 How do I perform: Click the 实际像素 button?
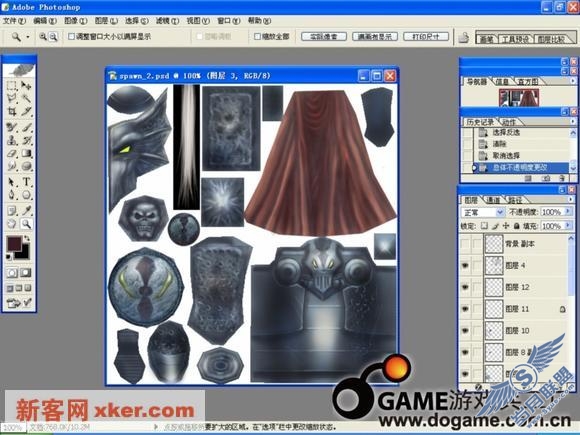point(324,36)
